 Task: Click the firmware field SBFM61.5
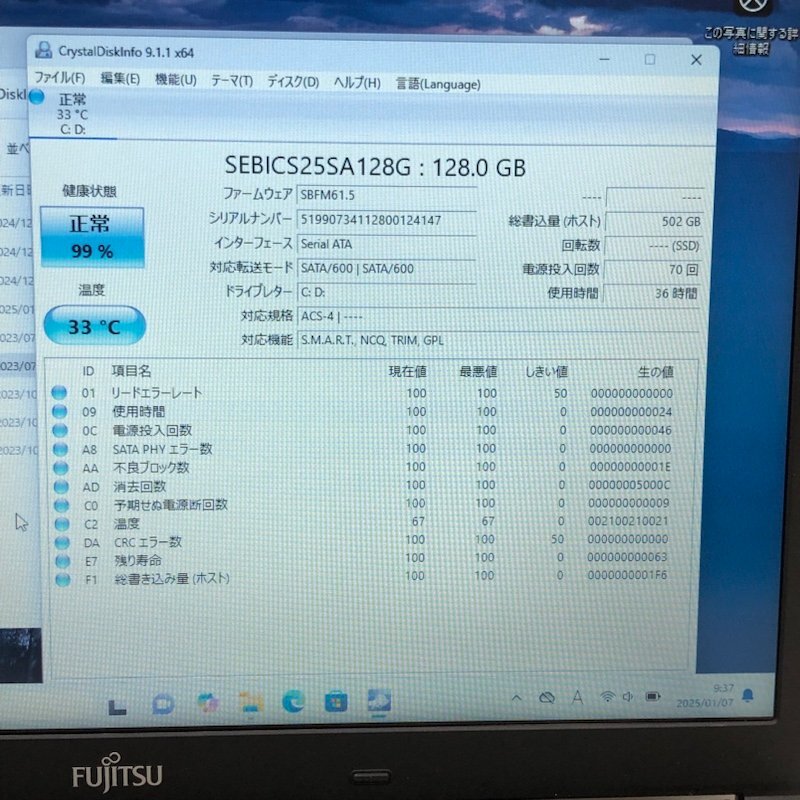coord(386,195)
